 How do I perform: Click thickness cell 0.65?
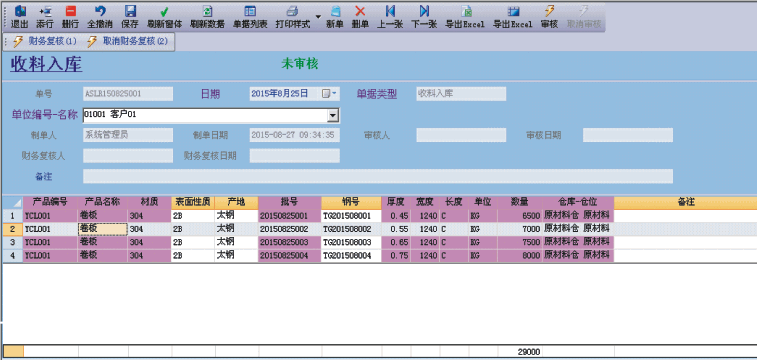tap(396, 242)
